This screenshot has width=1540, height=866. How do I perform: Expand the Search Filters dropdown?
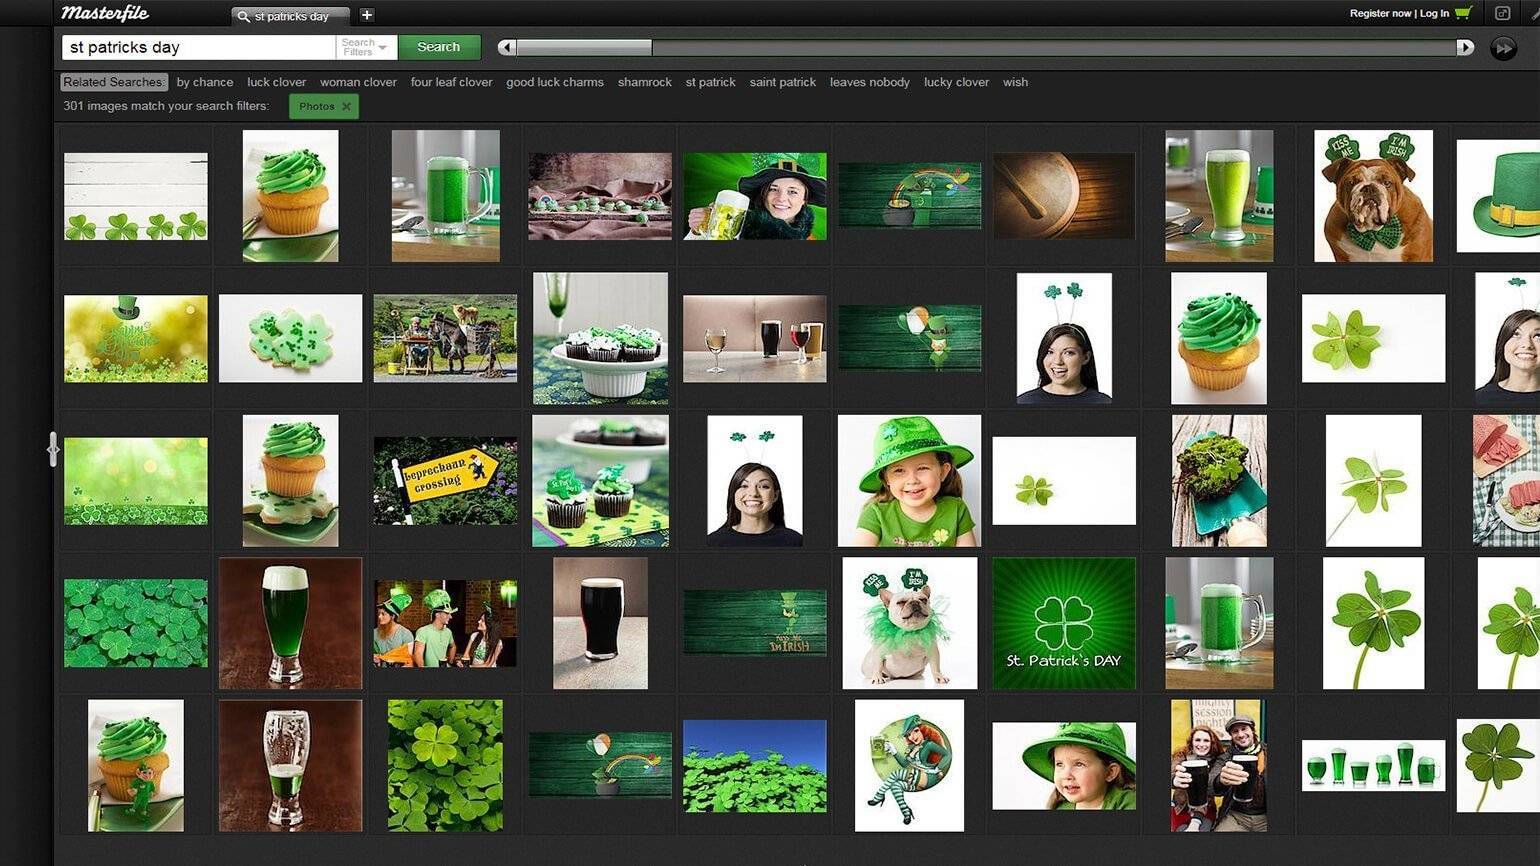pos(364,47)
